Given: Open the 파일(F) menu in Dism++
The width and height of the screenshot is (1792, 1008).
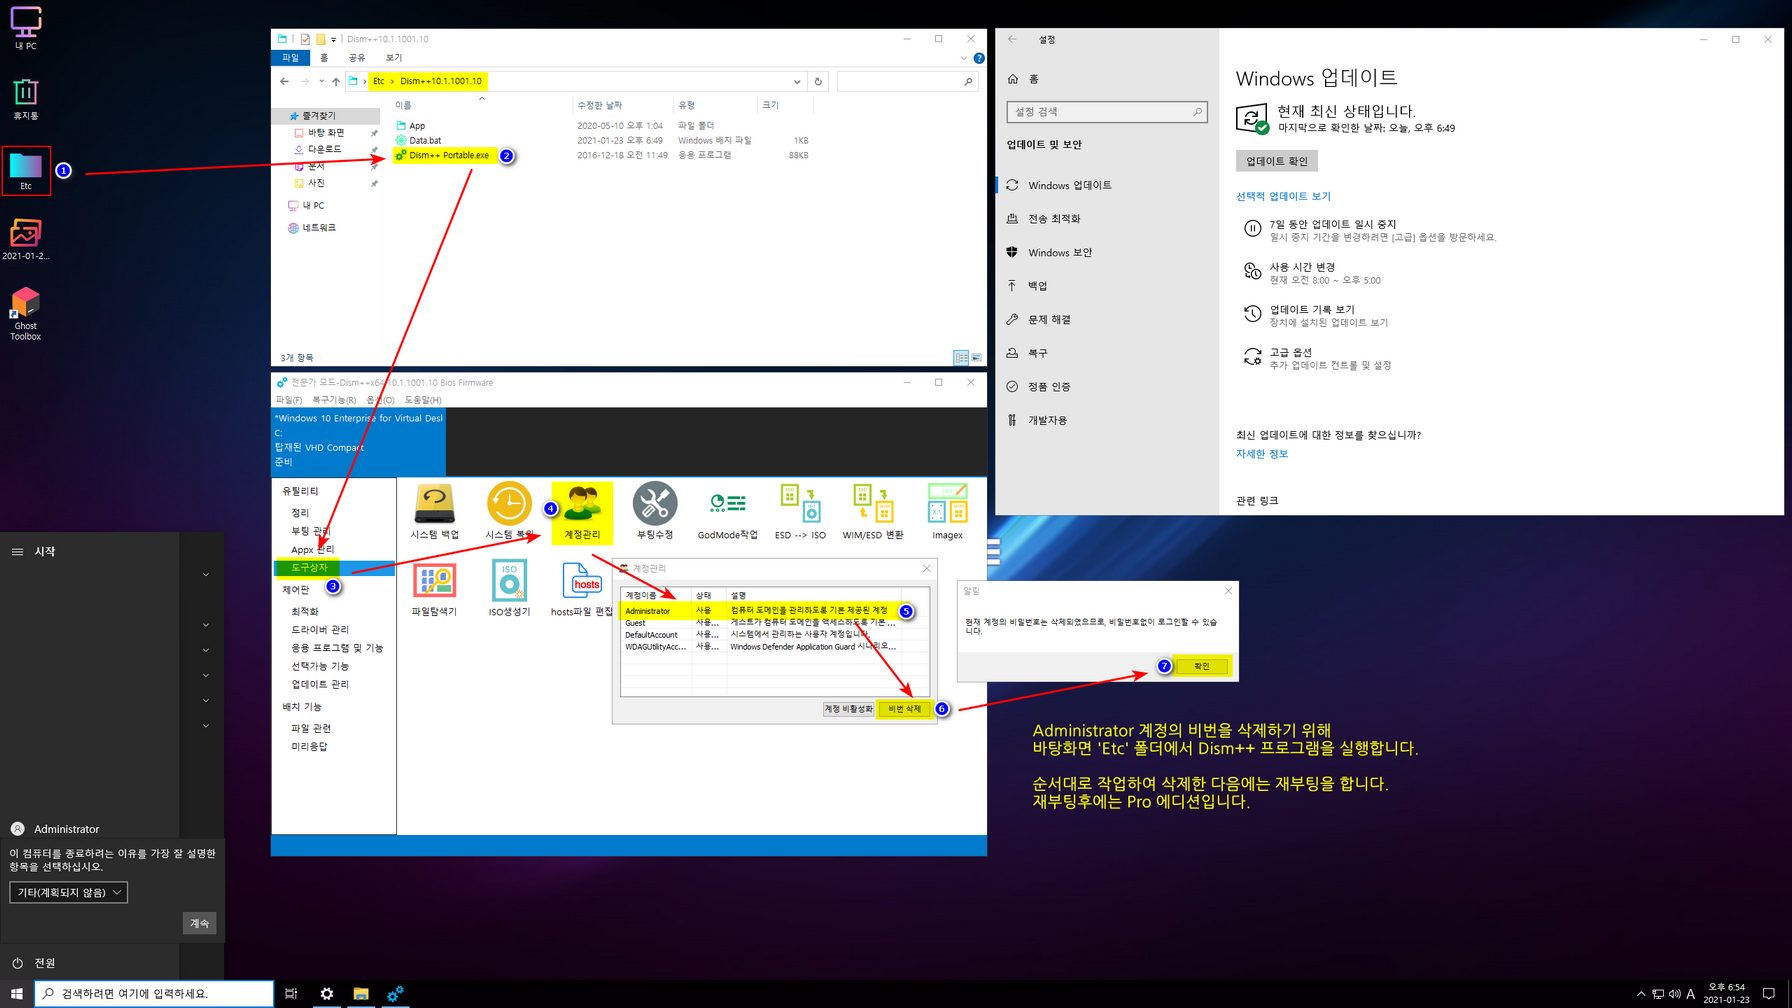Looking at the screenshot, I should [289, 400].
